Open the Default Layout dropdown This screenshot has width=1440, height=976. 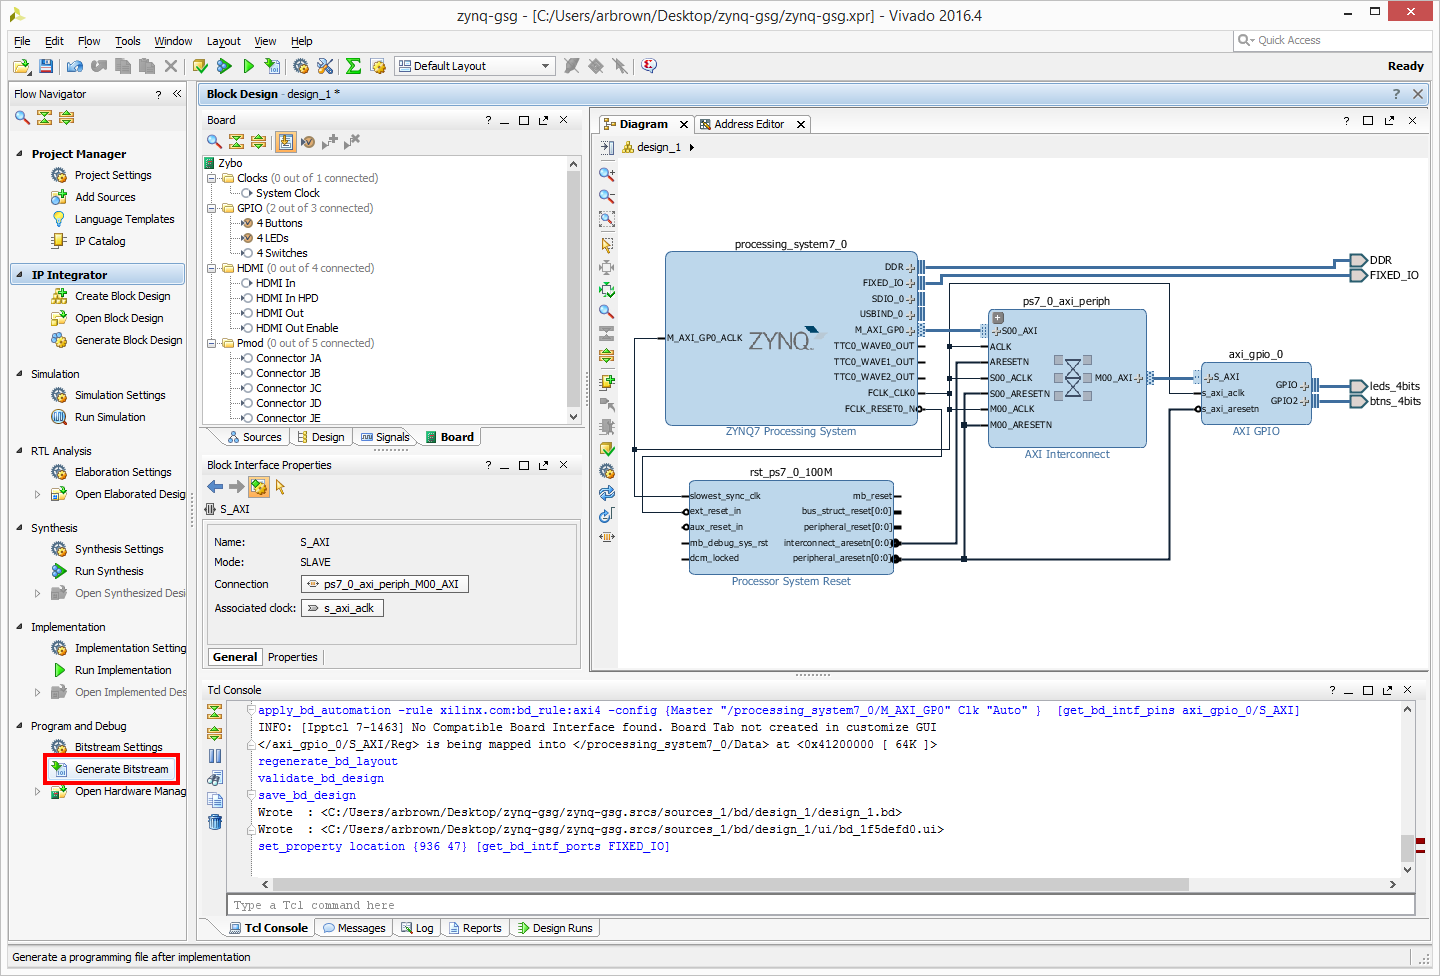point(475,66)
